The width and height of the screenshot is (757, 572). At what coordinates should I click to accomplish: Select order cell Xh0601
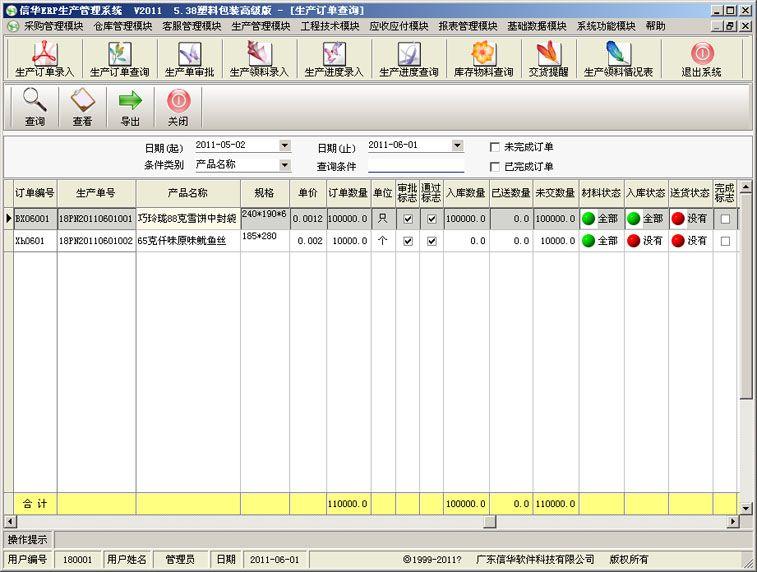35,240
